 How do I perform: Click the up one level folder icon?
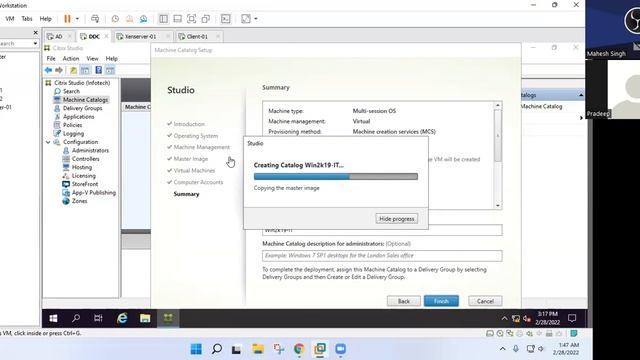click(x=73, y=70)
